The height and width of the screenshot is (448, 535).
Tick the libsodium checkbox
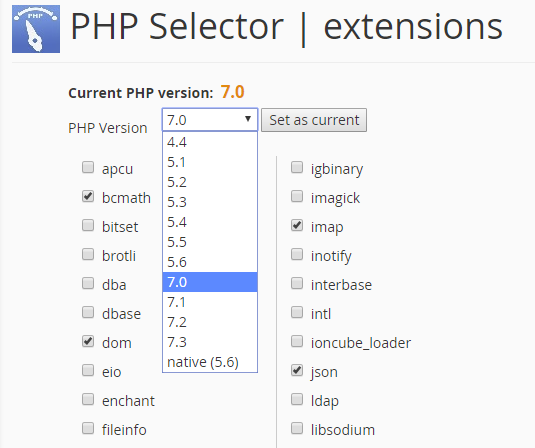(x=297, y=428)
